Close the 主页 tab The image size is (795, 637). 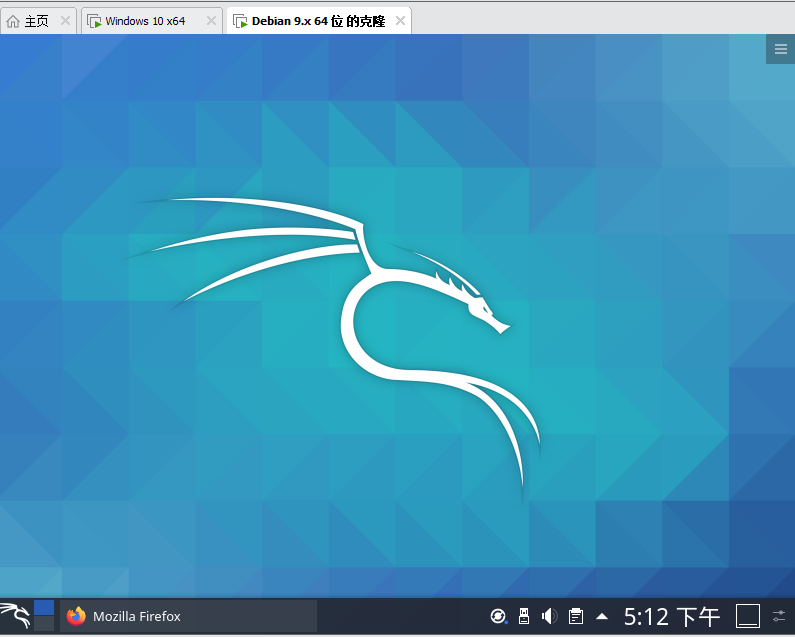click(65, 21)
